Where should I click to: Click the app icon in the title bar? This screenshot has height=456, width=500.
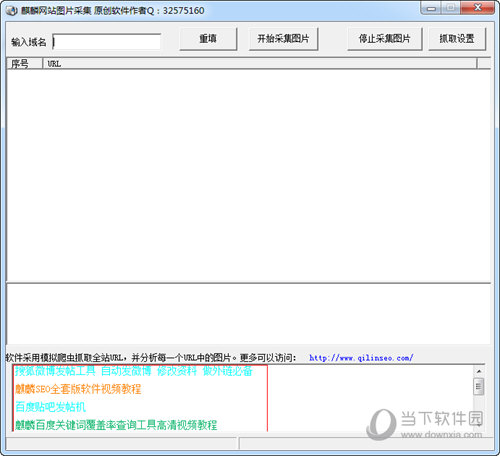[x=11, y=11]
